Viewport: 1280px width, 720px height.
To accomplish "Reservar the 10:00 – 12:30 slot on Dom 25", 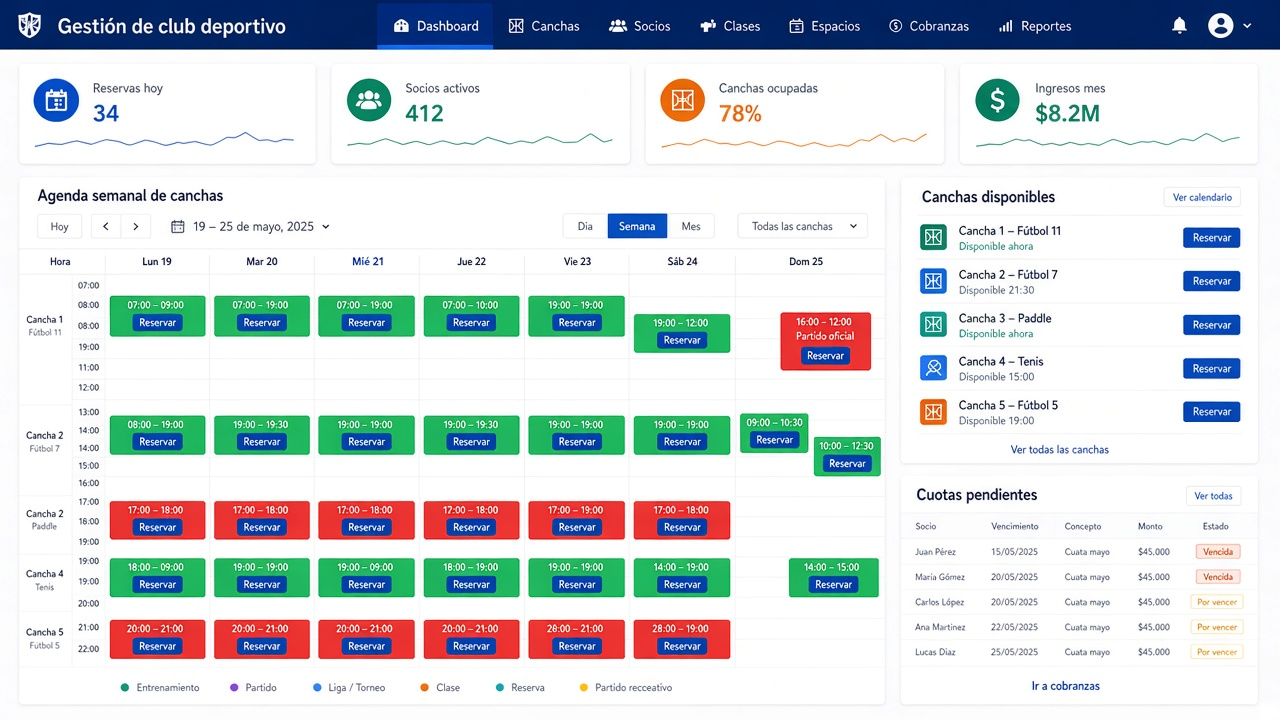I will coord(847,464).
